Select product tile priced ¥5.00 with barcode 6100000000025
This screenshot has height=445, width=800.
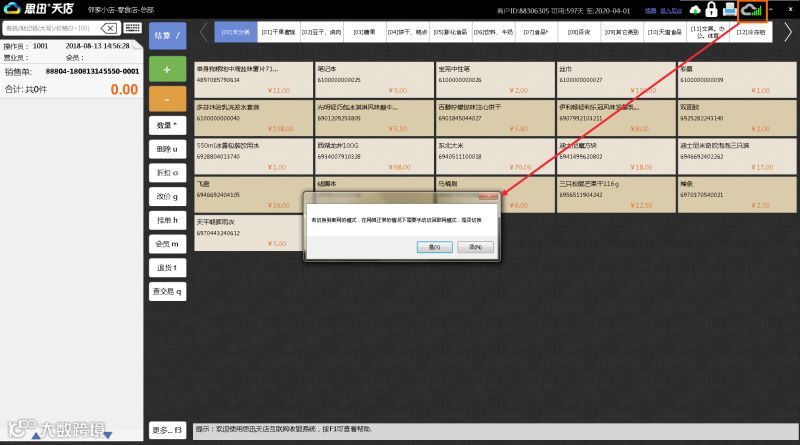point(374,80)
